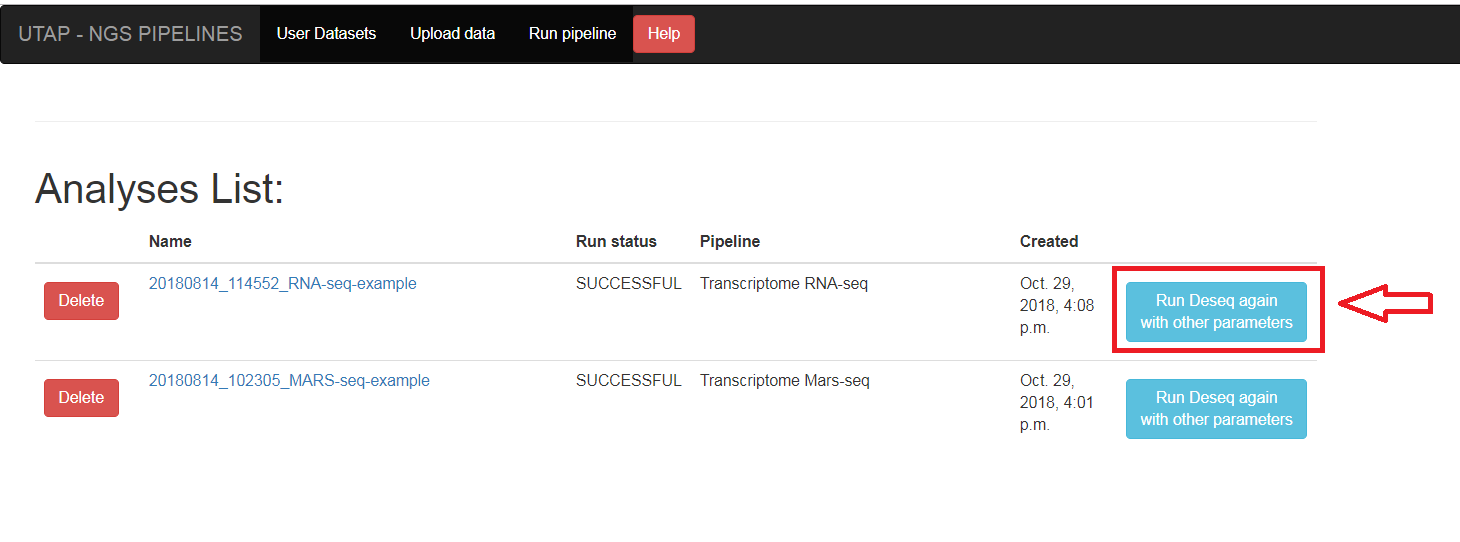The width and height of the screenshot is (1460, 542).
Task: Delete the MARS-seq-example analysis
Action: 81,398
